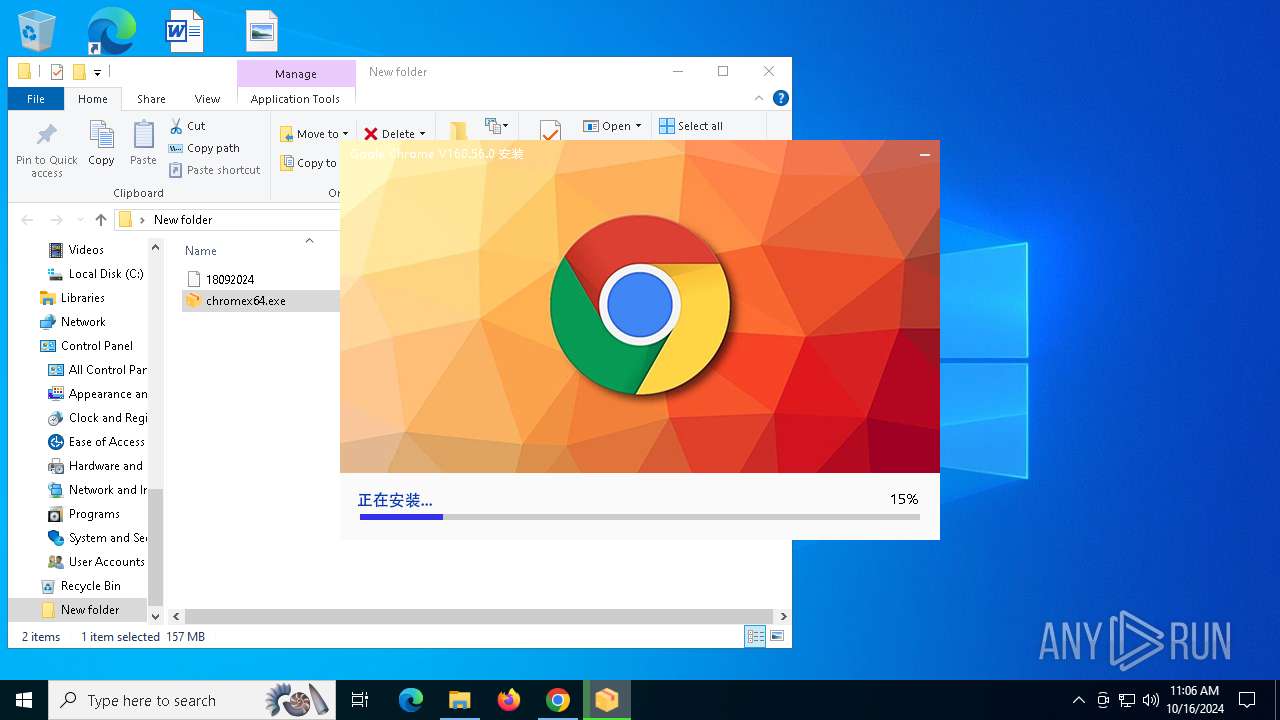The height and width of the screenshot is (720, 1280).
Task: Click the Manage contextual tab
Action: pyautogui.click(x=296, y=74)
